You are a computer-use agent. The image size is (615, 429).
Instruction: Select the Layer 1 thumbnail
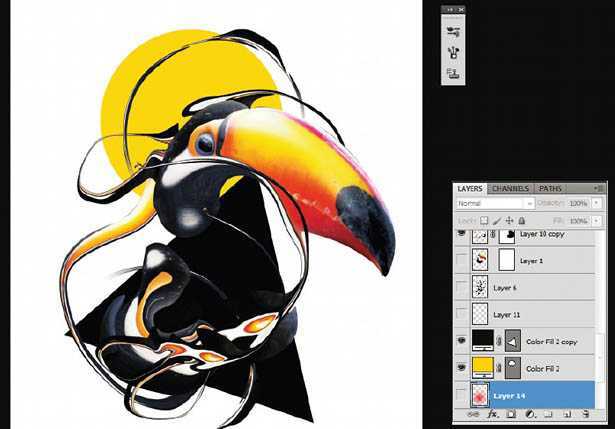click(480, 260)
